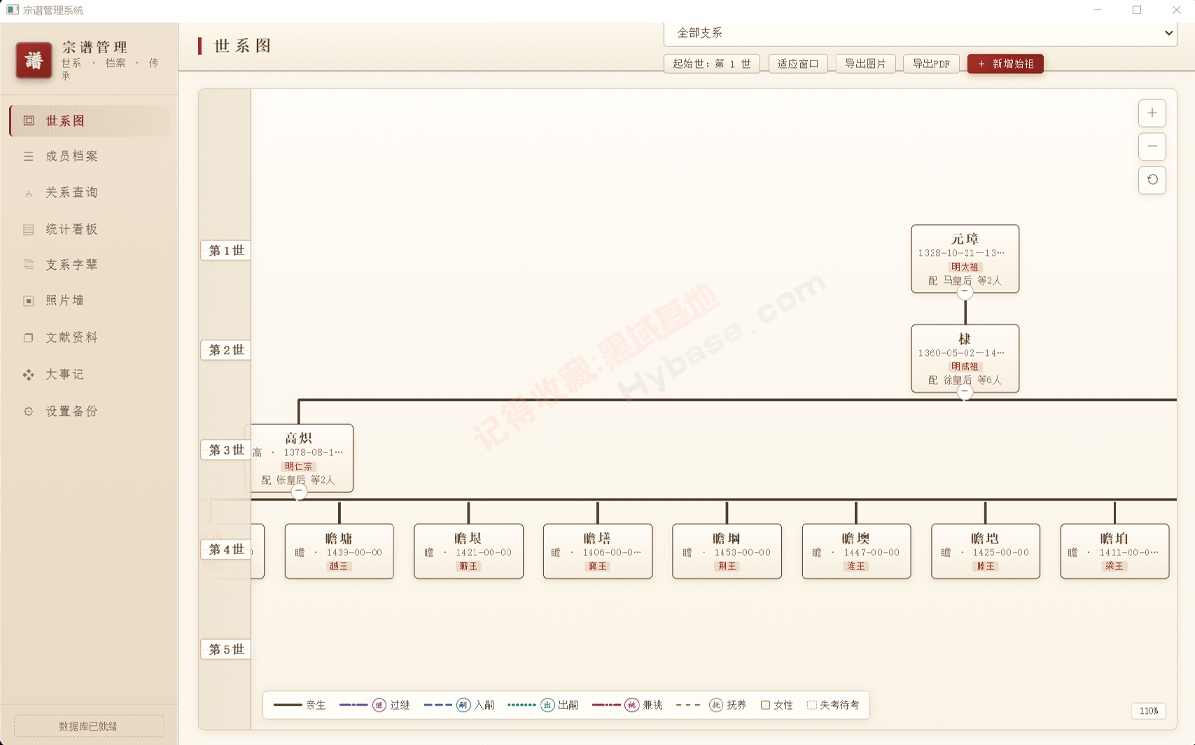Click the 第3世 generation label
This screenshot has height=745, width=1195.
click(x=226, y=450)
